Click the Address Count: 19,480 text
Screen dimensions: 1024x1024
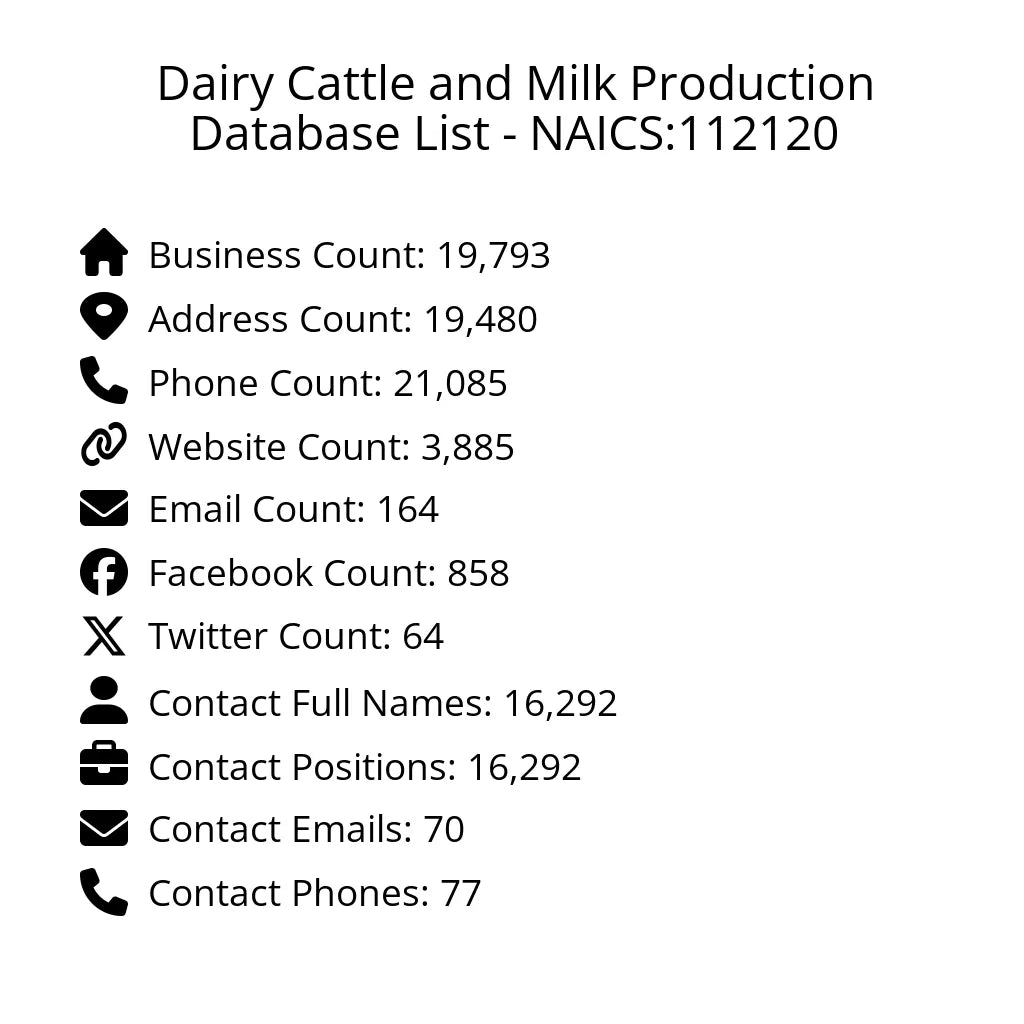343,320
